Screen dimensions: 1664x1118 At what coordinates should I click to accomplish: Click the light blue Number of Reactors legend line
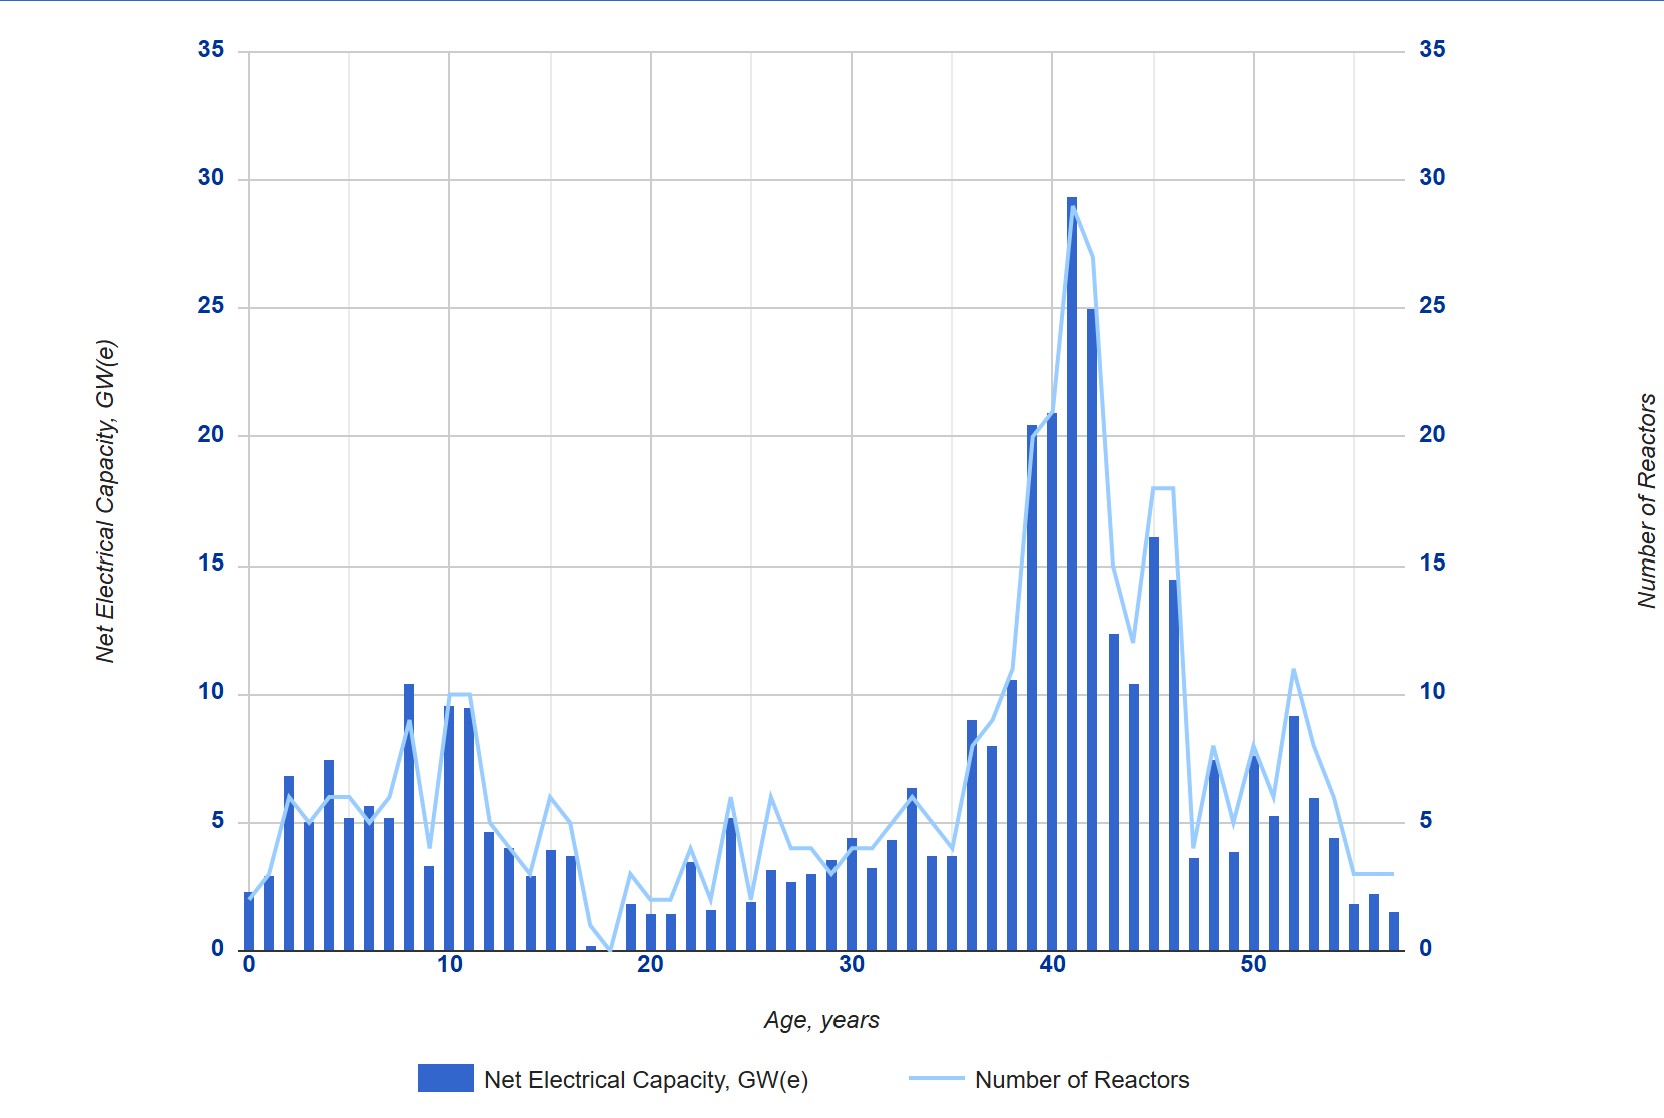(x=936, y=1079)
